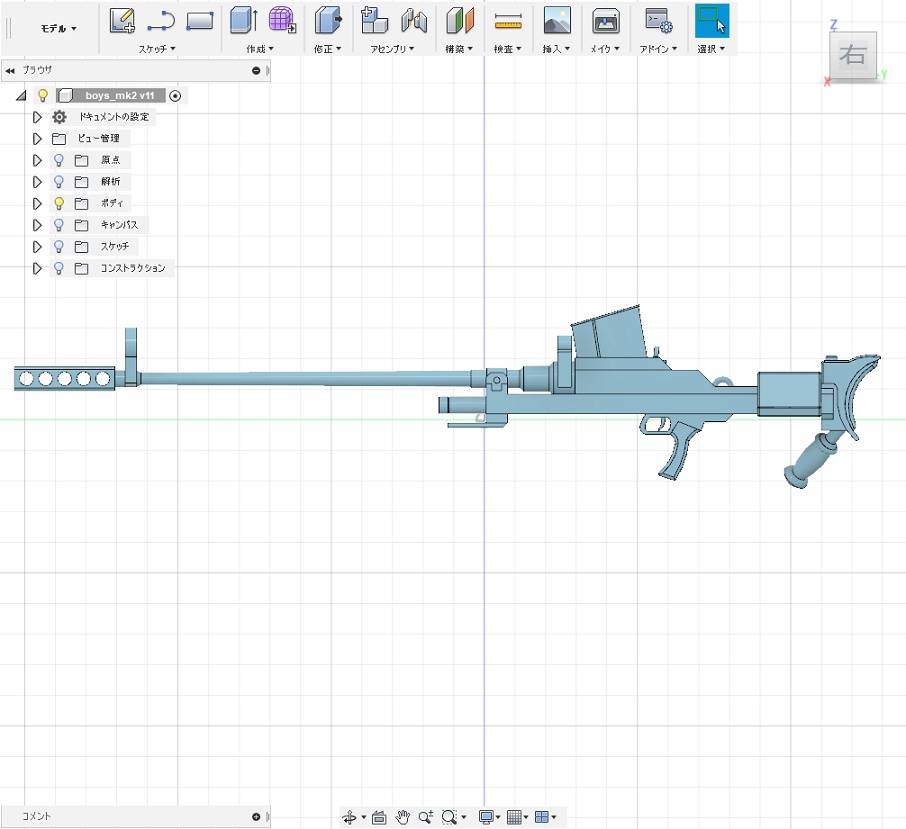Viewport: 906px width, 829px height.
Task: Open the スケッチ menu
Action: coord(157,48)
